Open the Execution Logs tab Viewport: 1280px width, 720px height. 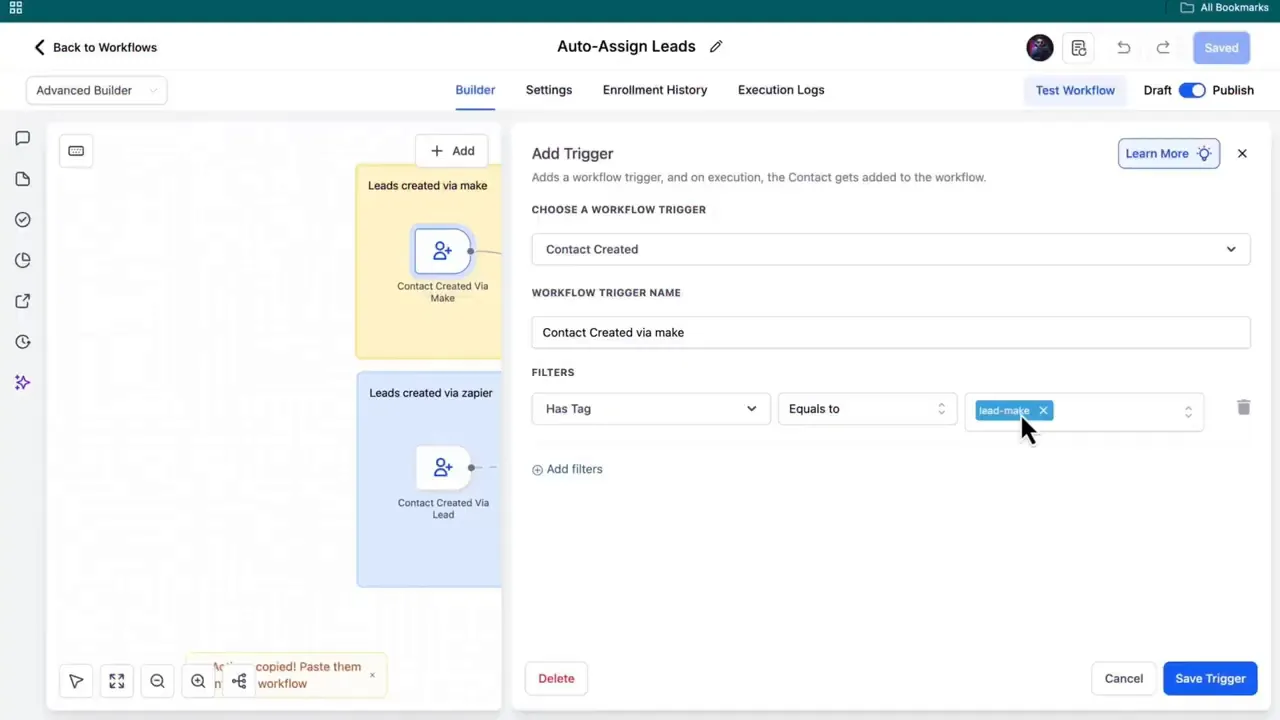point(780,90)
